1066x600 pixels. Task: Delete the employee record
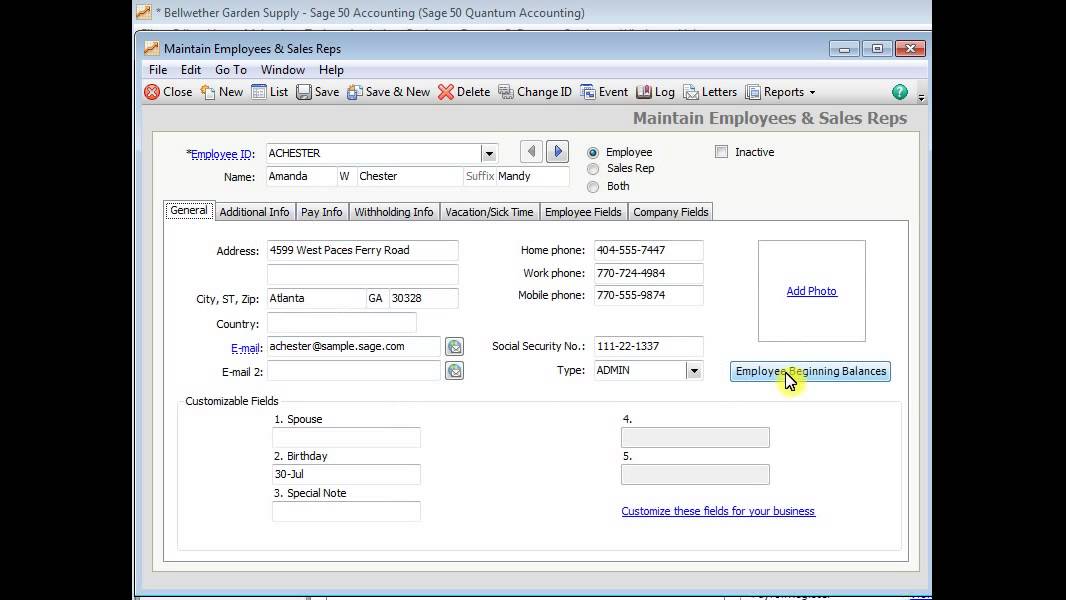pyautogui.click(x=464, y=92)
